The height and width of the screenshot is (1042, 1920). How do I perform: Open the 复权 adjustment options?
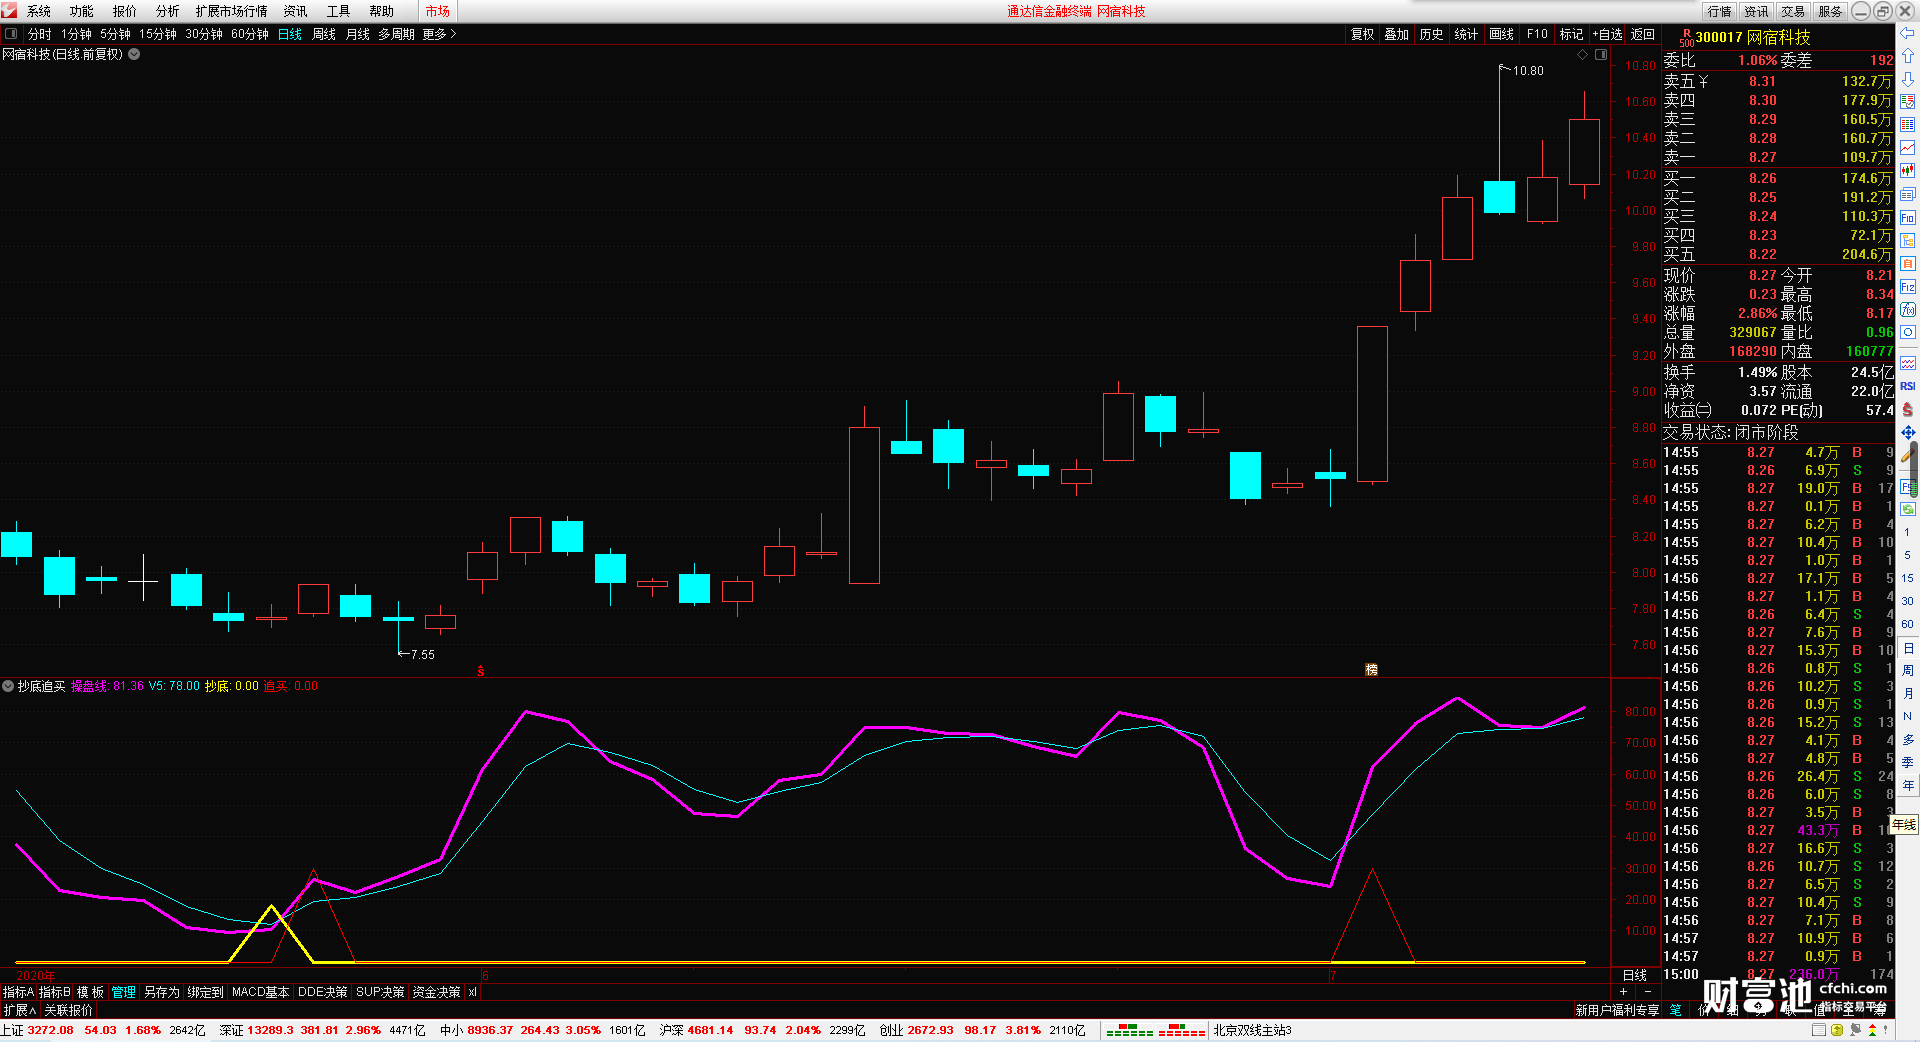(1363, 34)
